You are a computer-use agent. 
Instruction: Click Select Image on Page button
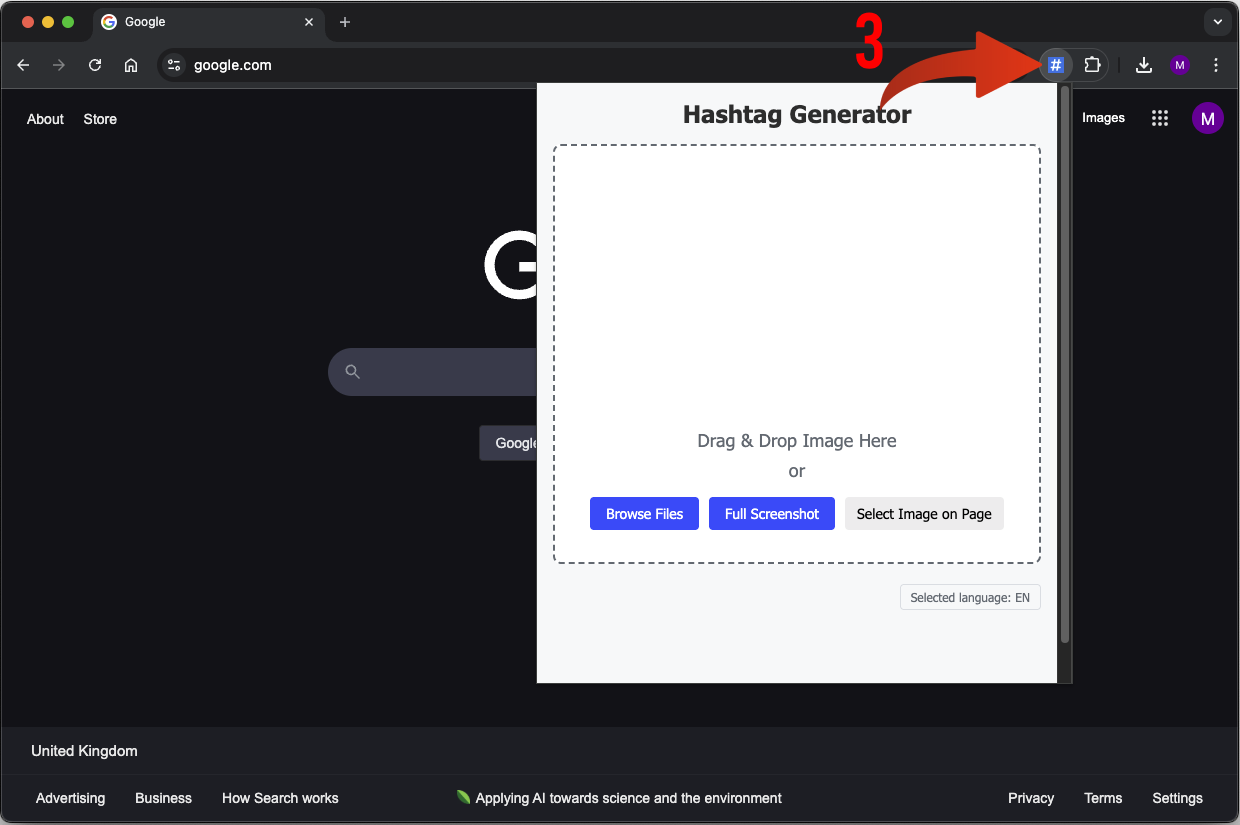(924, 514)
